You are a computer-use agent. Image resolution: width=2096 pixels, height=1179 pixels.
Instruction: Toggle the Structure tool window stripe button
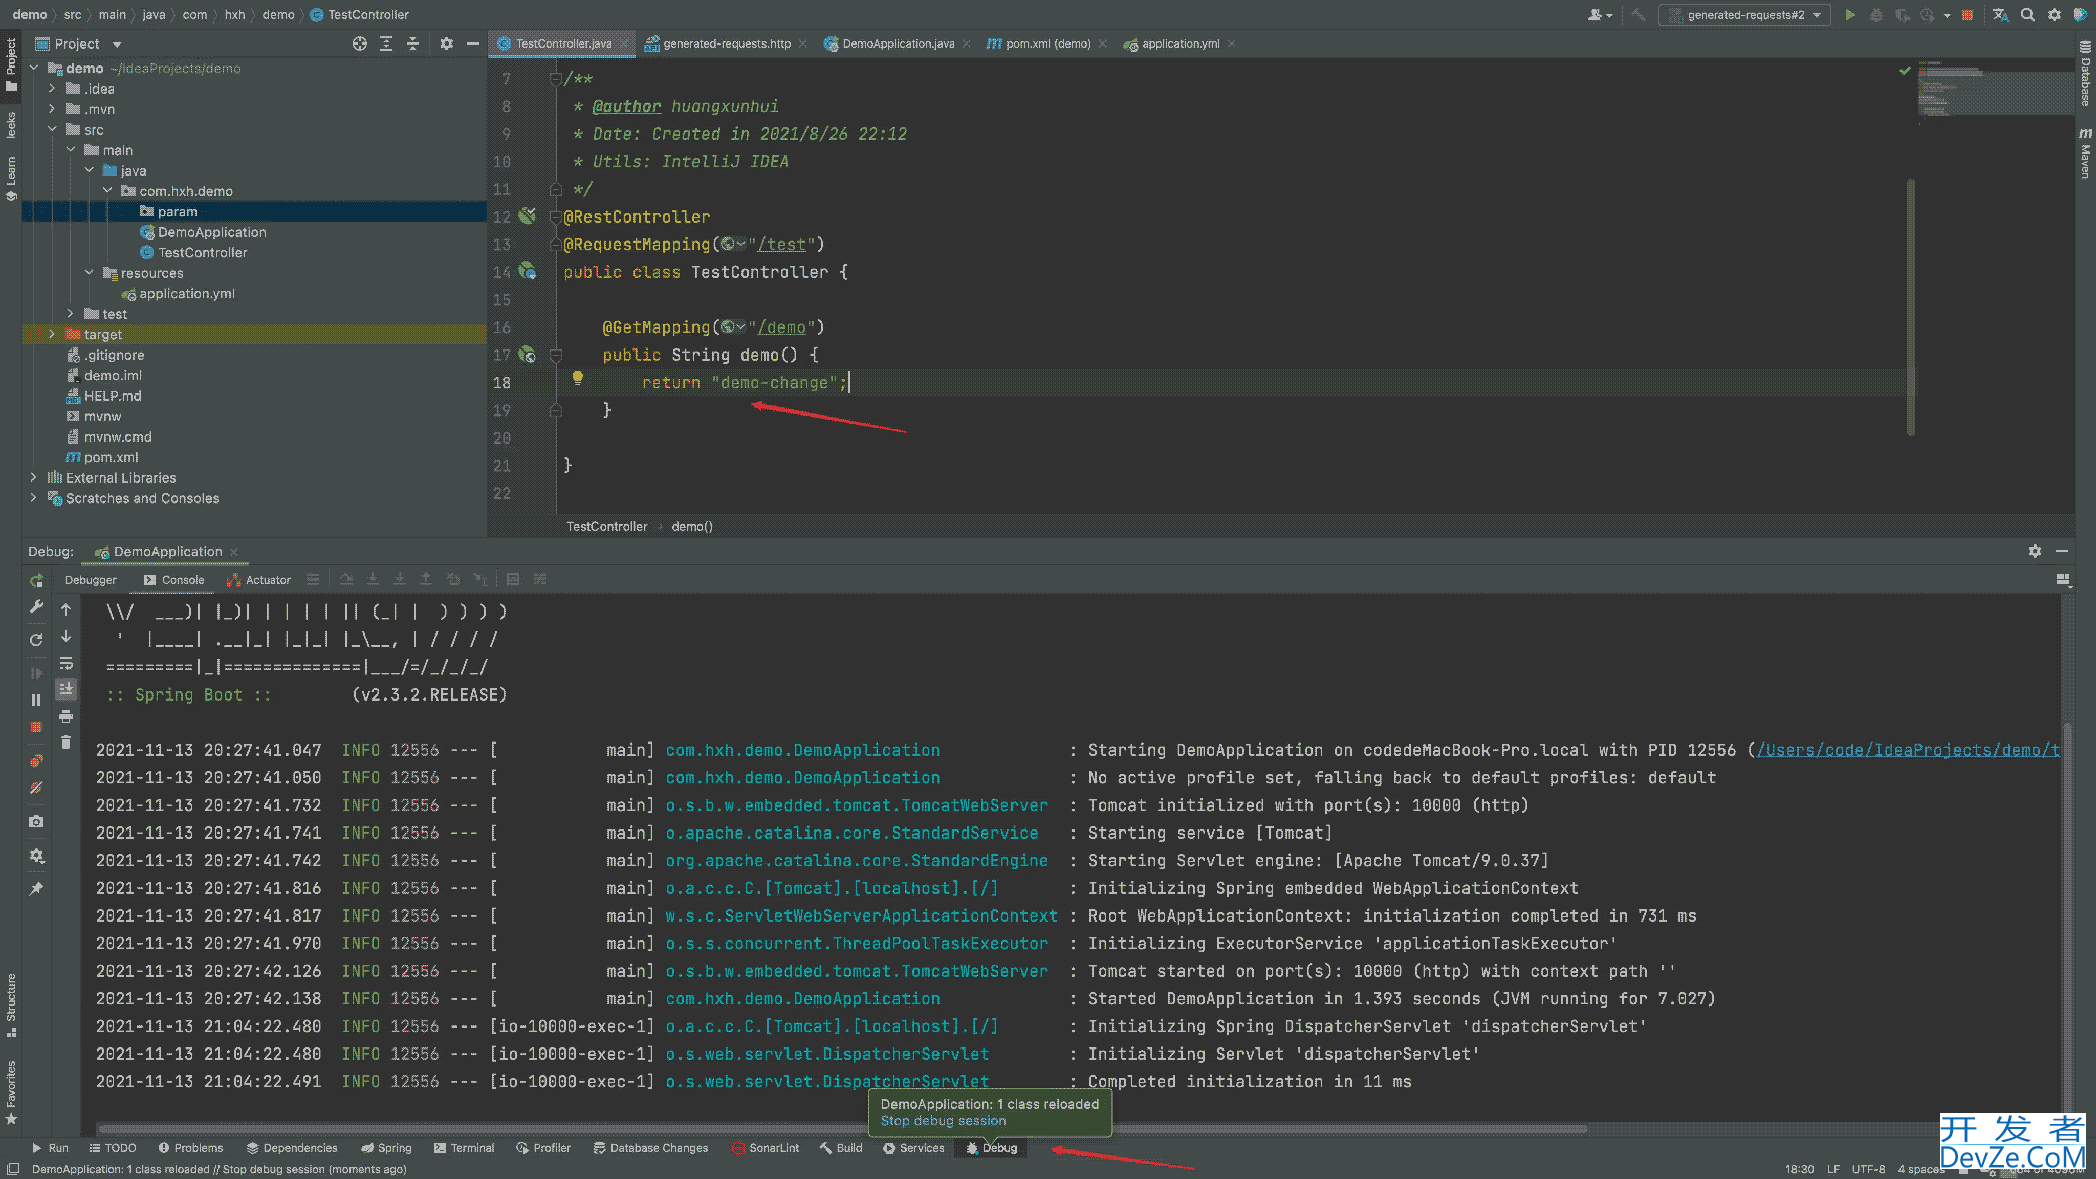point(11,1005)
